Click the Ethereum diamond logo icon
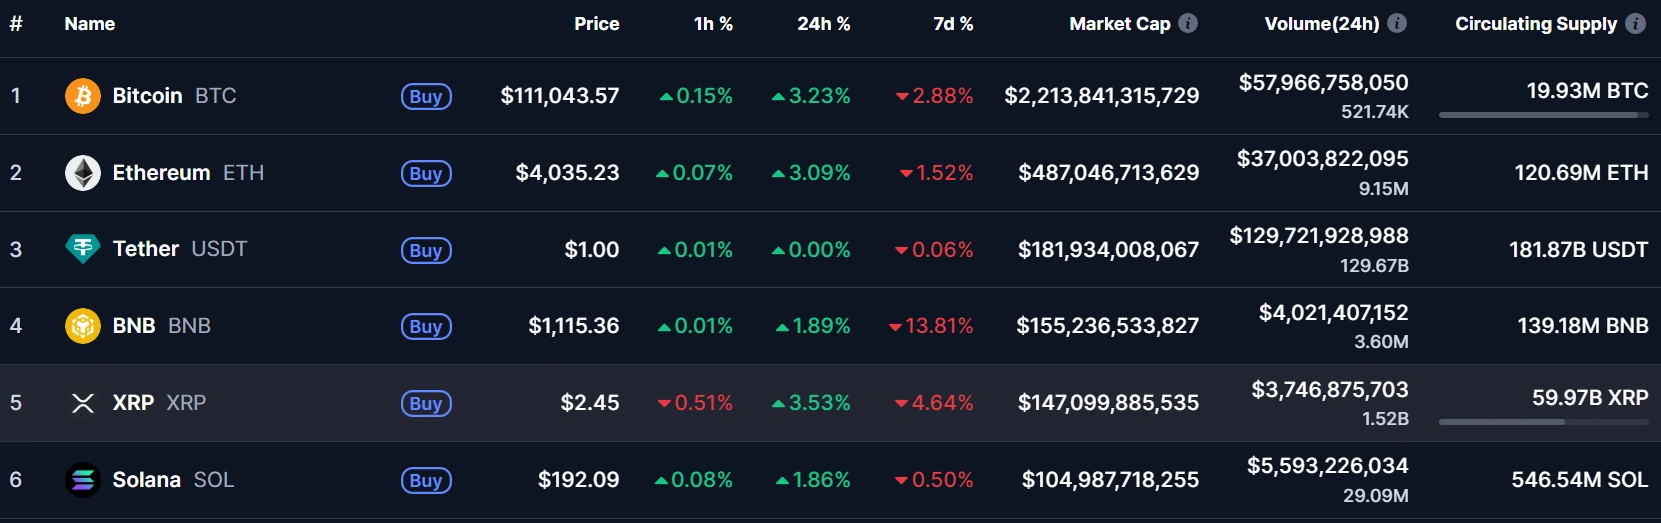Image resolution: width=1661 pixels, height=523 pixels. [83, 173]
